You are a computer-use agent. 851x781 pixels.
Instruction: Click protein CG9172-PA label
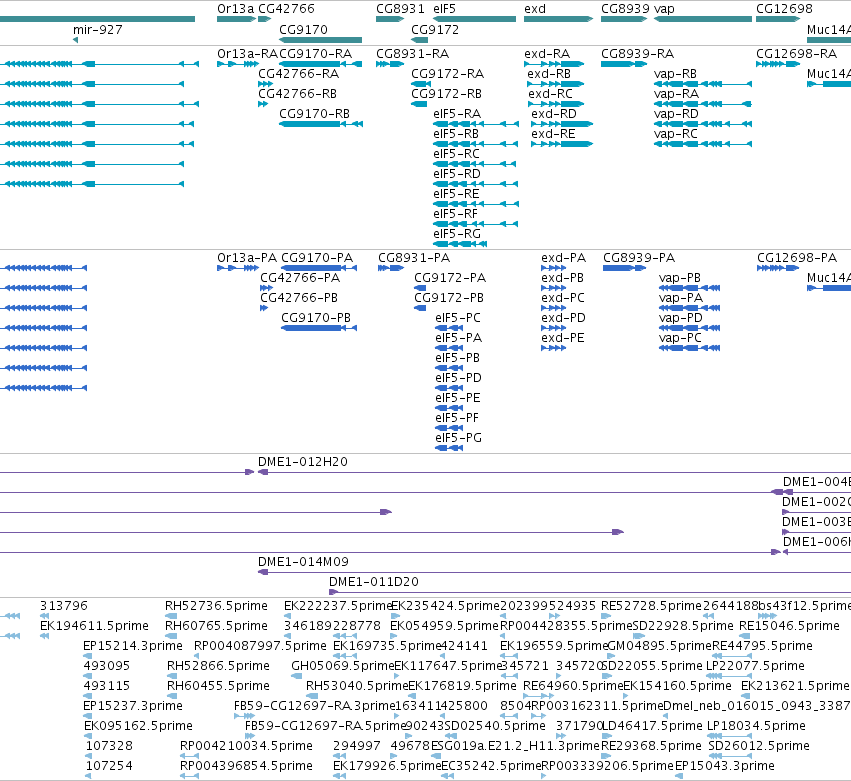[x=450, y=278]
